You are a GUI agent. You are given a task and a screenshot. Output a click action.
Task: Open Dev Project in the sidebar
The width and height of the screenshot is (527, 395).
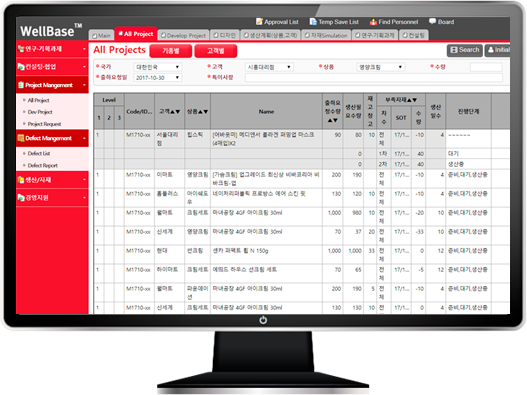coord(40,112)
